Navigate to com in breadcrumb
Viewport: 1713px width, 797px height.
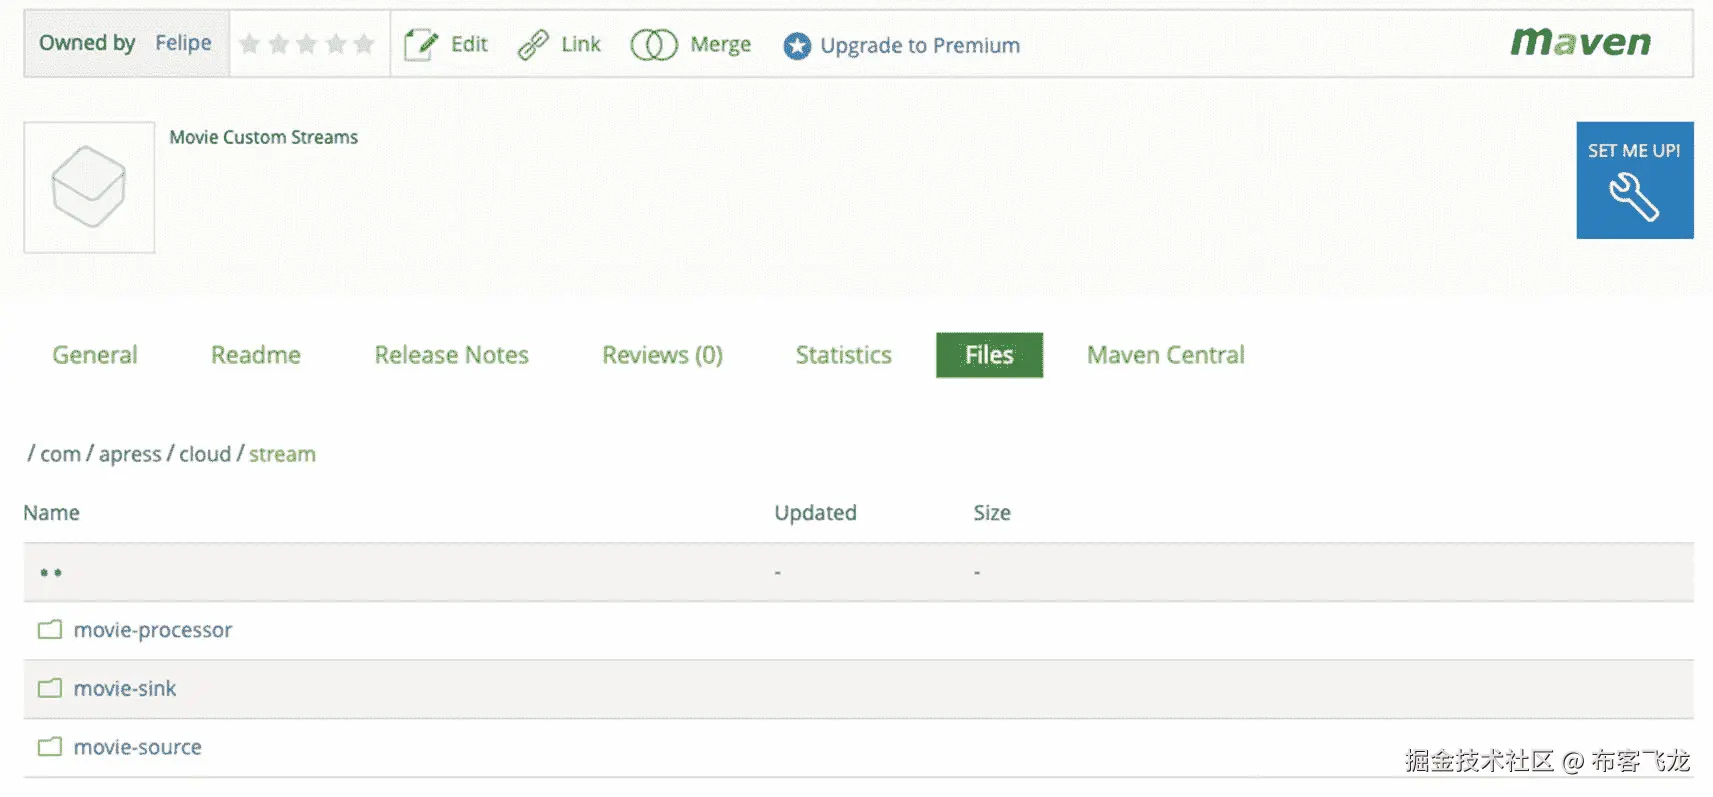click(x=61, y=454)
